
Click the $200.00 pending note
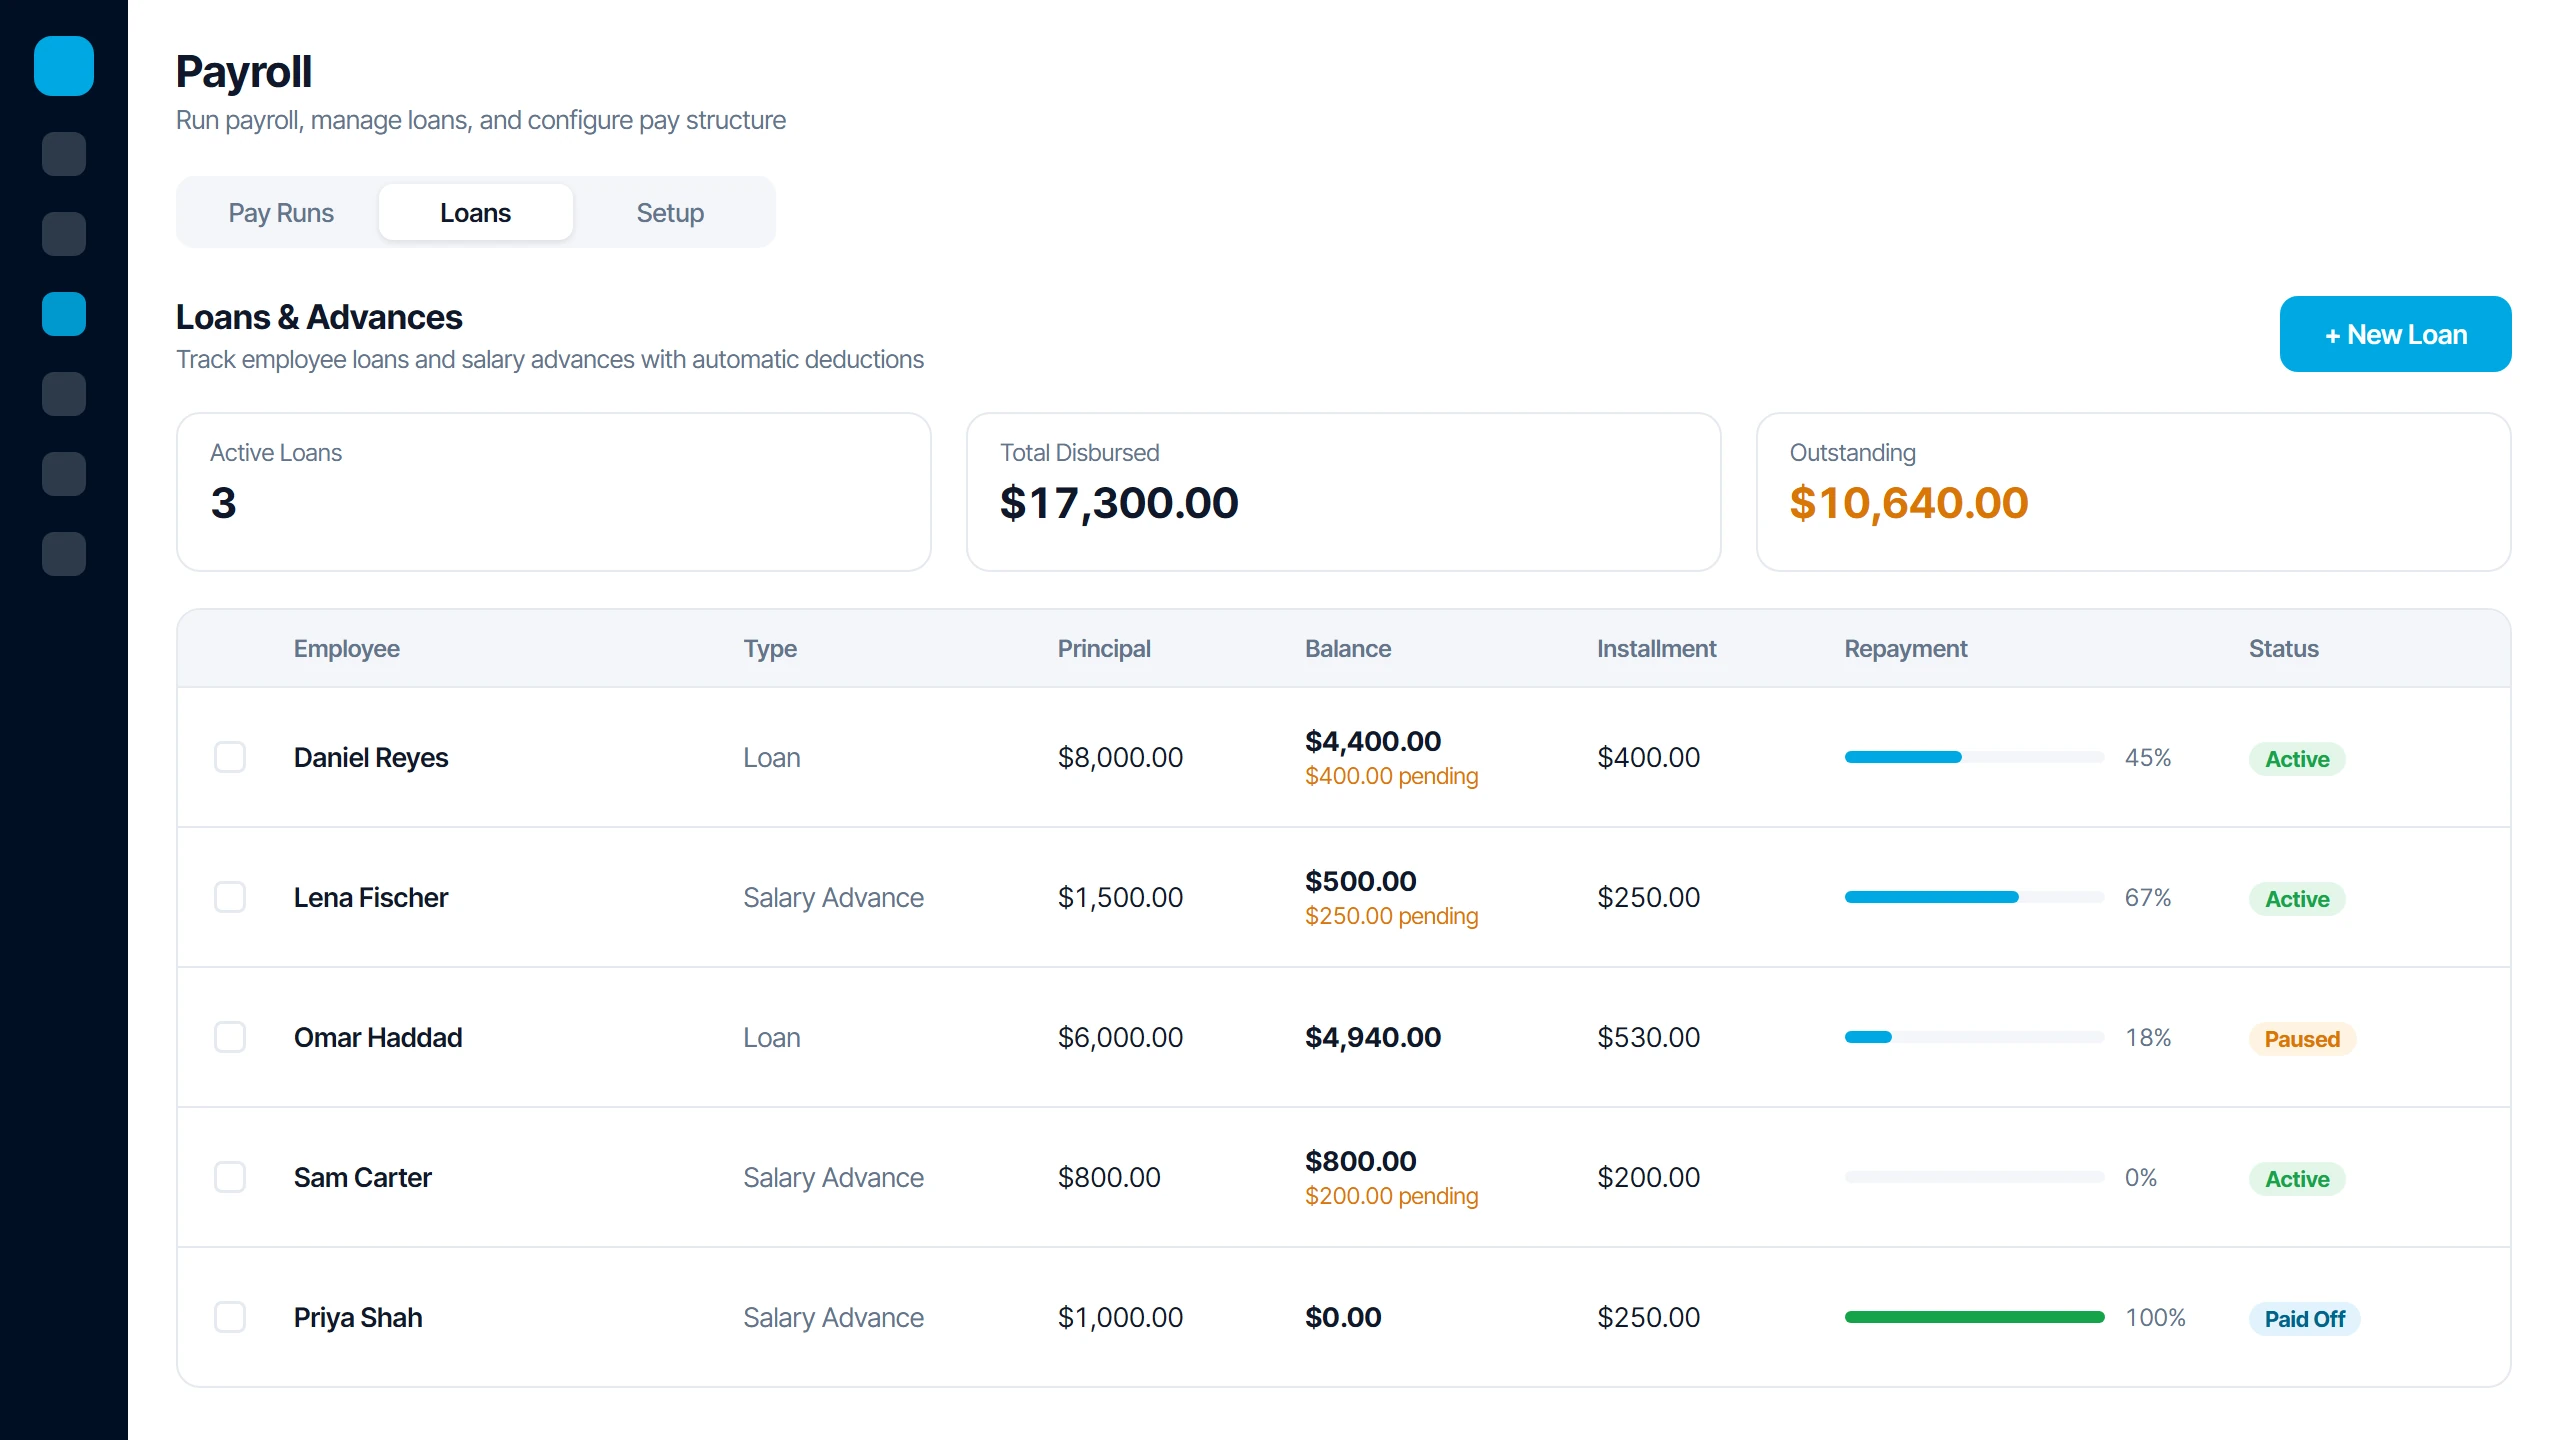coord(1391,1196)
